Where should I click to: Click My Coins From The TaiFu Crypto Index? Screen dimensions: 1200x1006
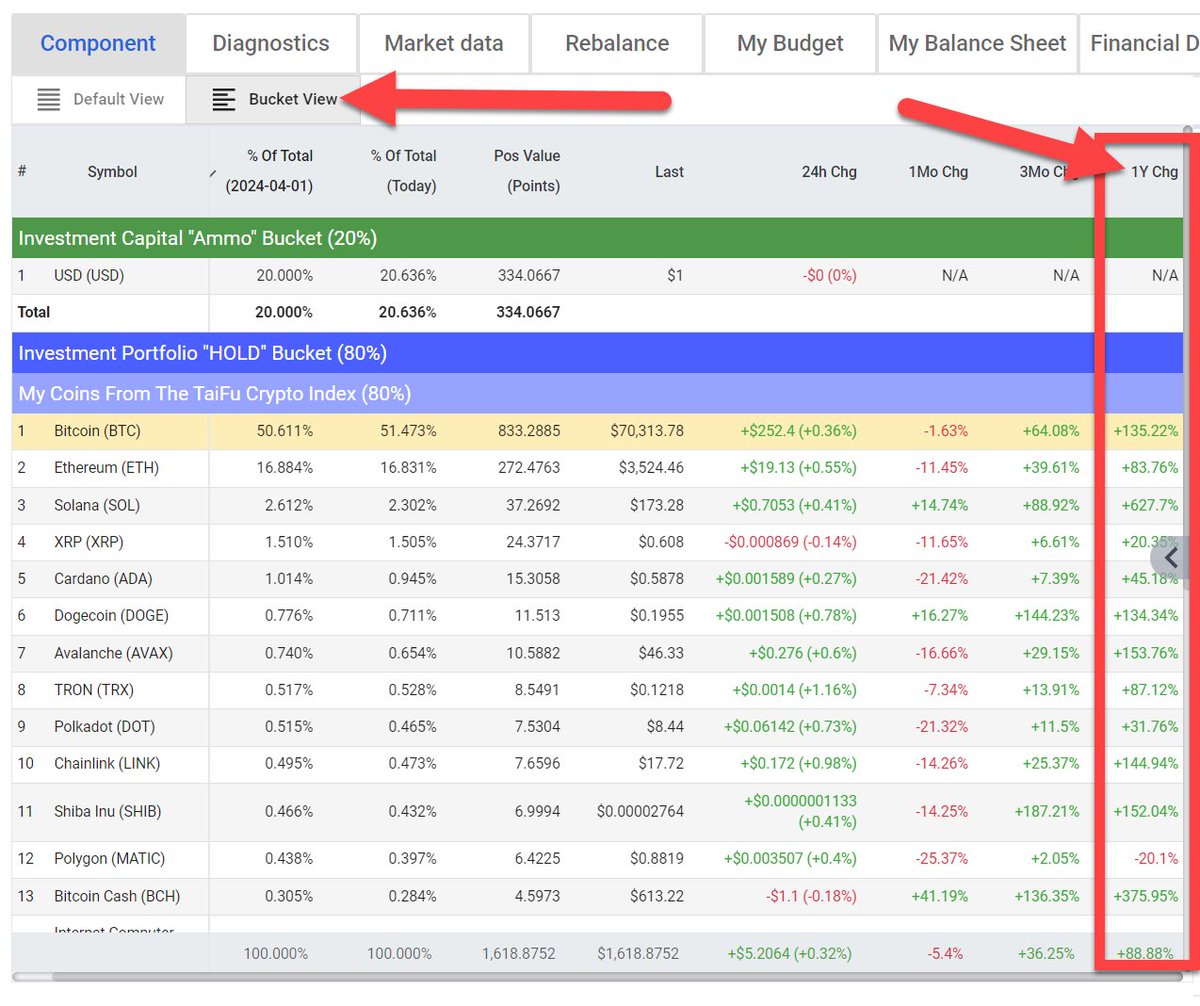597,393
